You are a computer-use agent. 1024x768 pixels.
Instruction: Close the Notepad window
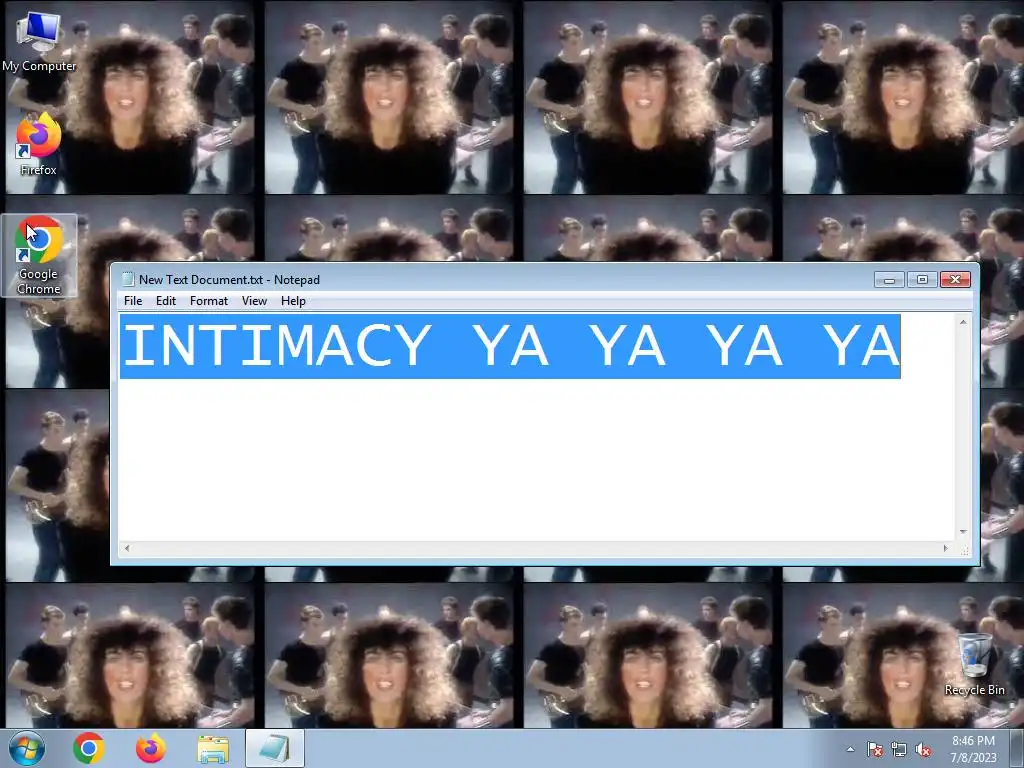tap(955, 280)
